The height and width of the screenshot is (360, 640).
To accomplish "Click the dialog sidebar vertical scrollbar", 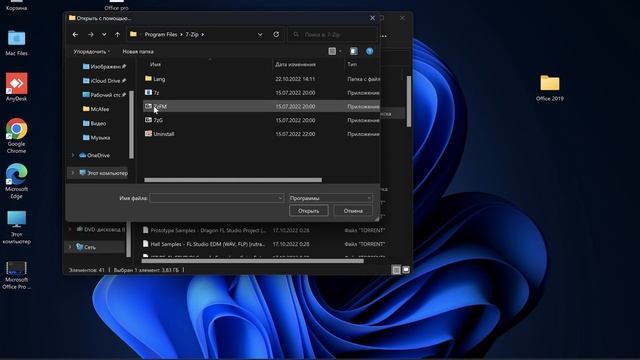I will pyautogui.click(x=131, y=124).
